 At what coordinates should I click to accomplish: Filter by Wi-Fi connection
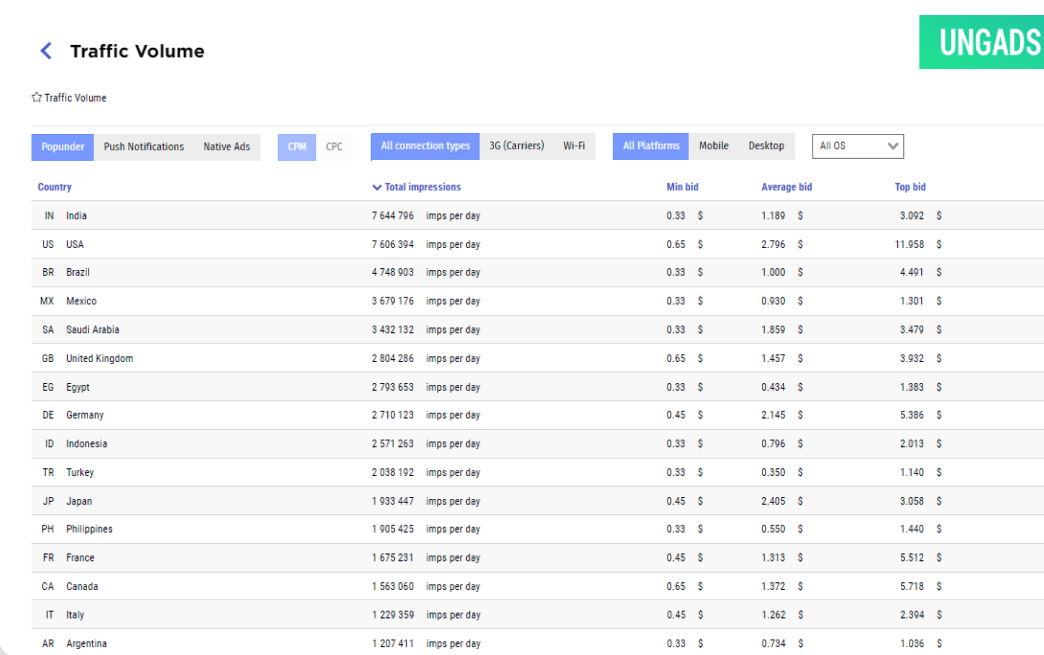574,146
